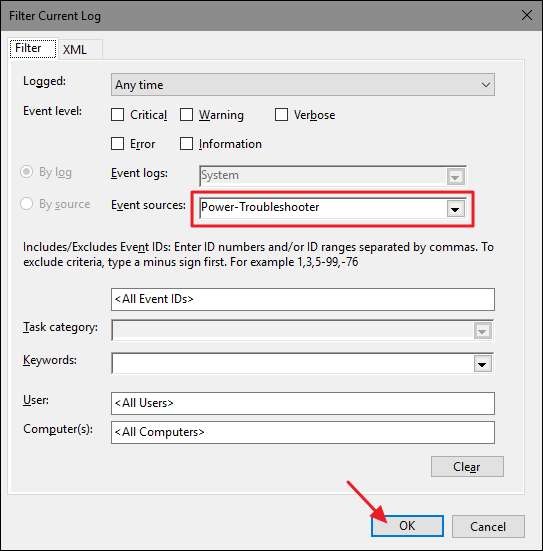Open the Keywords dropdown arrow
The width and height of the screenshot is (543, 551).
(482, 364)
